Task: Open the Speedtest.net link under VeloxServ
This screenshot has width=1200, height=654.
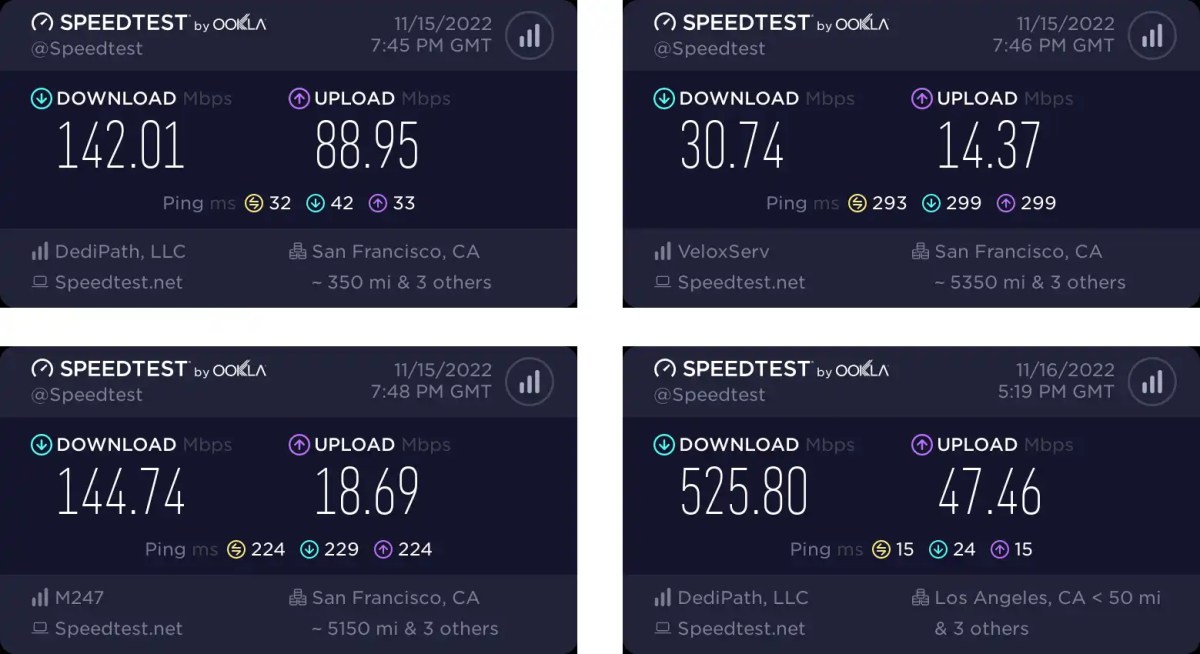Action: point(741,282)
